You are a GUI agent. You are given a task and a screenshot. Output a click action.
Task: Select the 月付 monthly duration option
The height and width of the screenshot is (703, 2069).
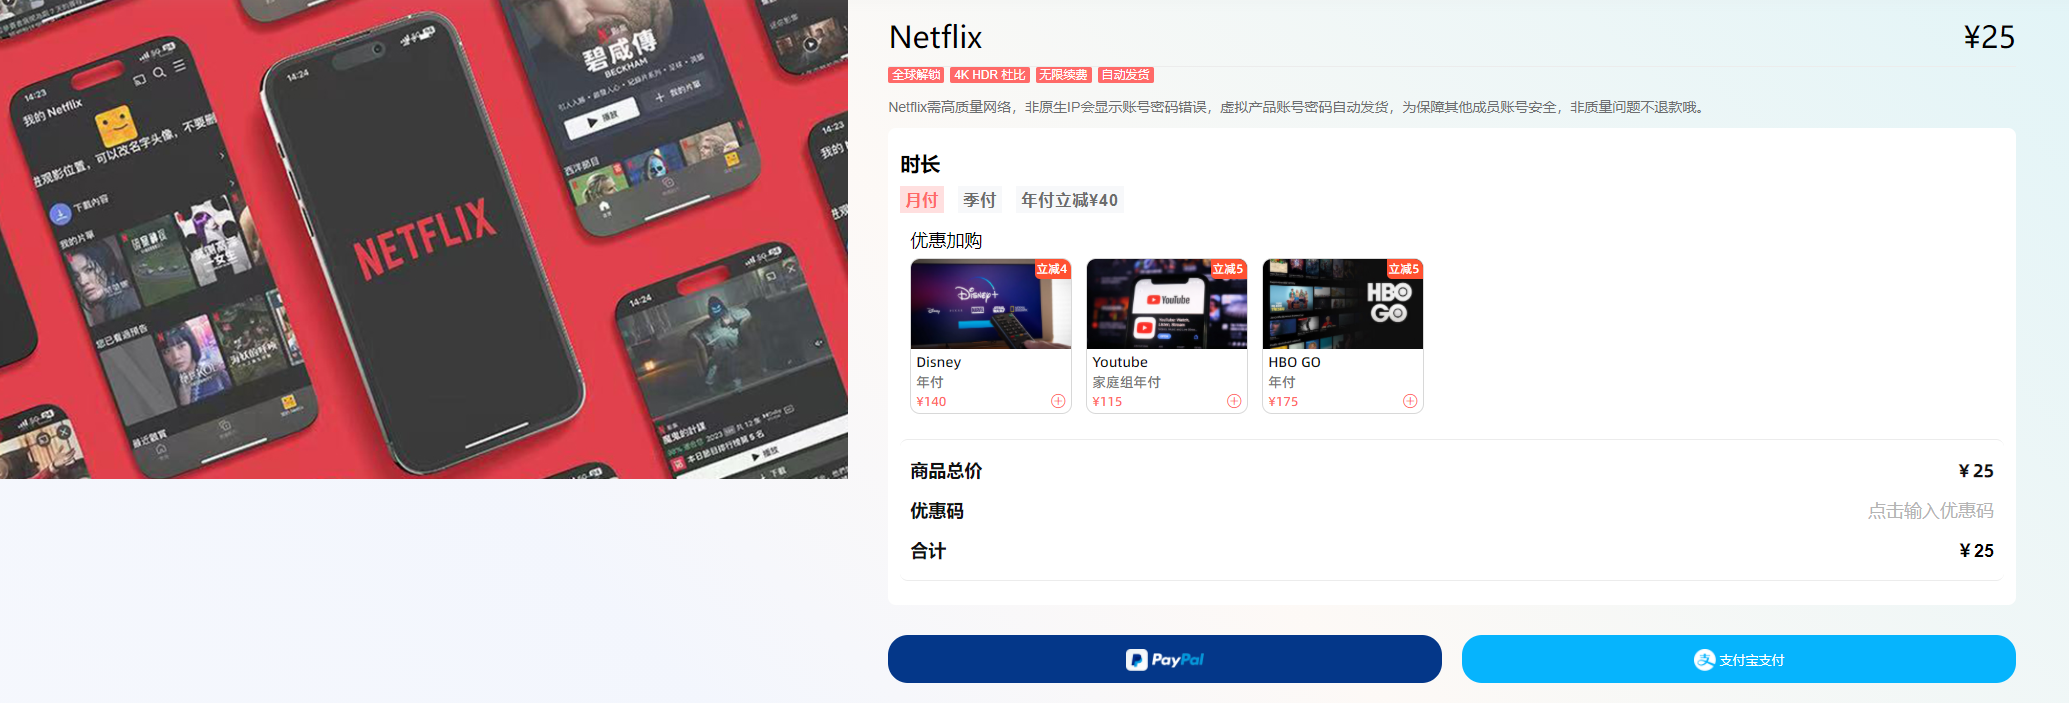point(921,200)
